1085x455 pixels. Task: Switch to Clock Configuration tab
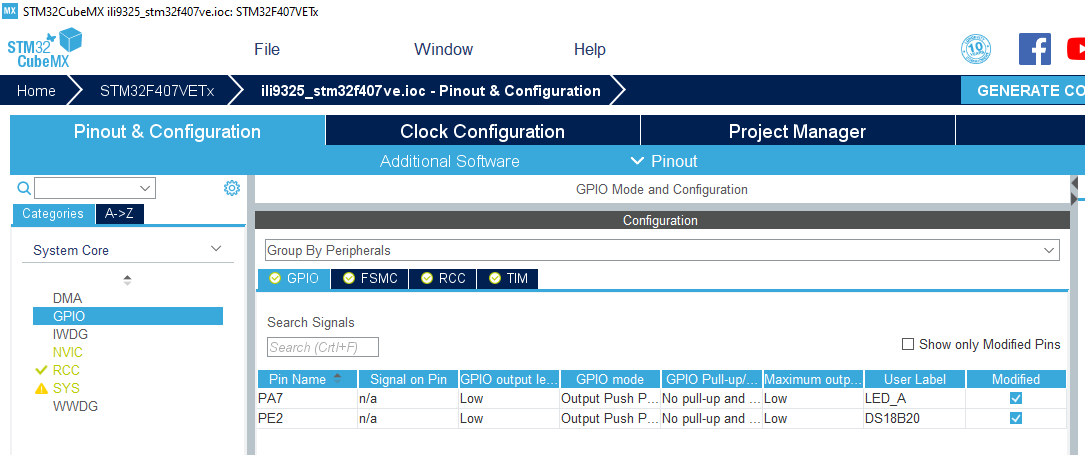[482, 131]
